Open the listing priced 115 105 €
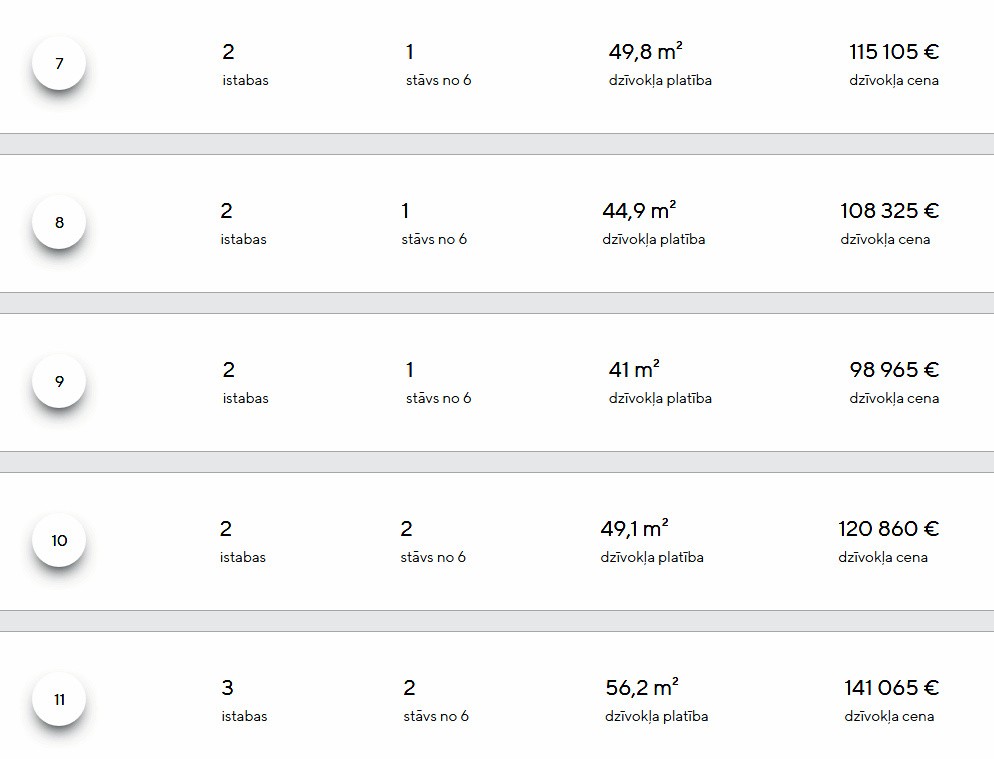Screen dimensions: 994x759 click(893, 52)
